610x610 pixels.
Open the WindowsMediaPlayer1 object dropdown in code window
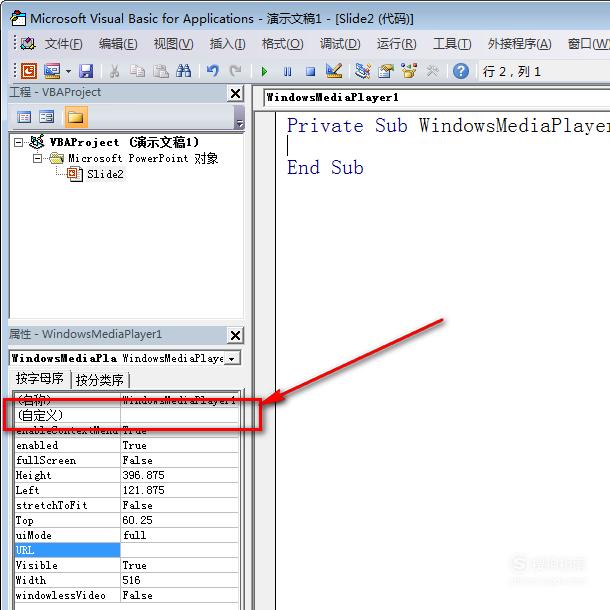(436, 98)
